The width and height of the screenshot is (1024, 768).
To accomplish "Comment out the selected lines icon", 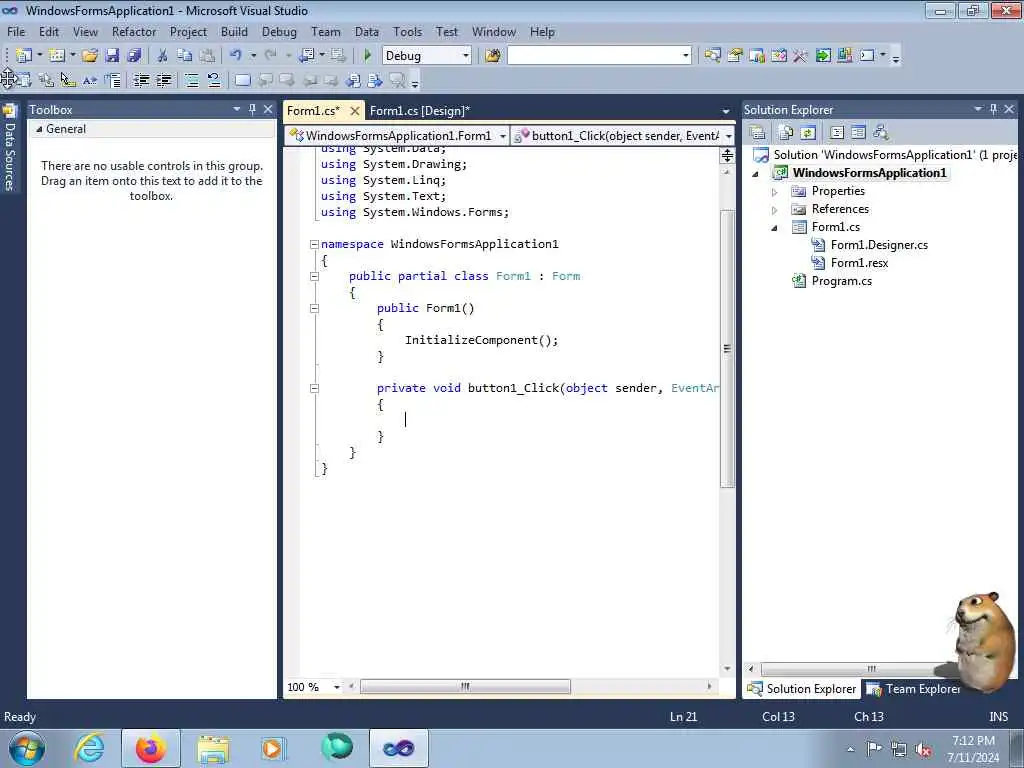I will (191, 80).
